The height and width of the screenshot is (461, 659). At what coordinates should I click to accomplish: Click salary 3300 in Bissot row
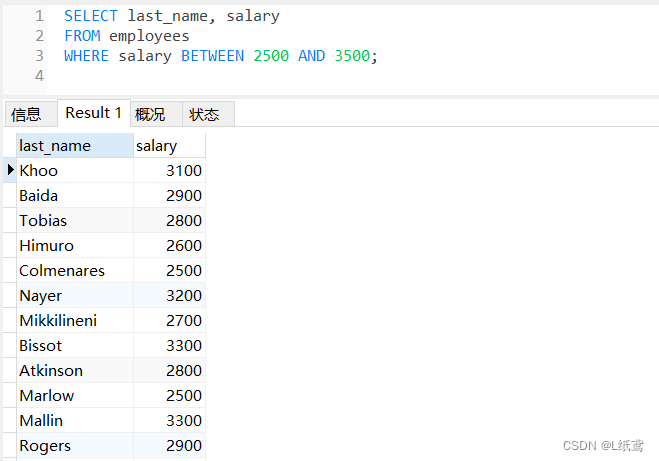coord(169,345)
